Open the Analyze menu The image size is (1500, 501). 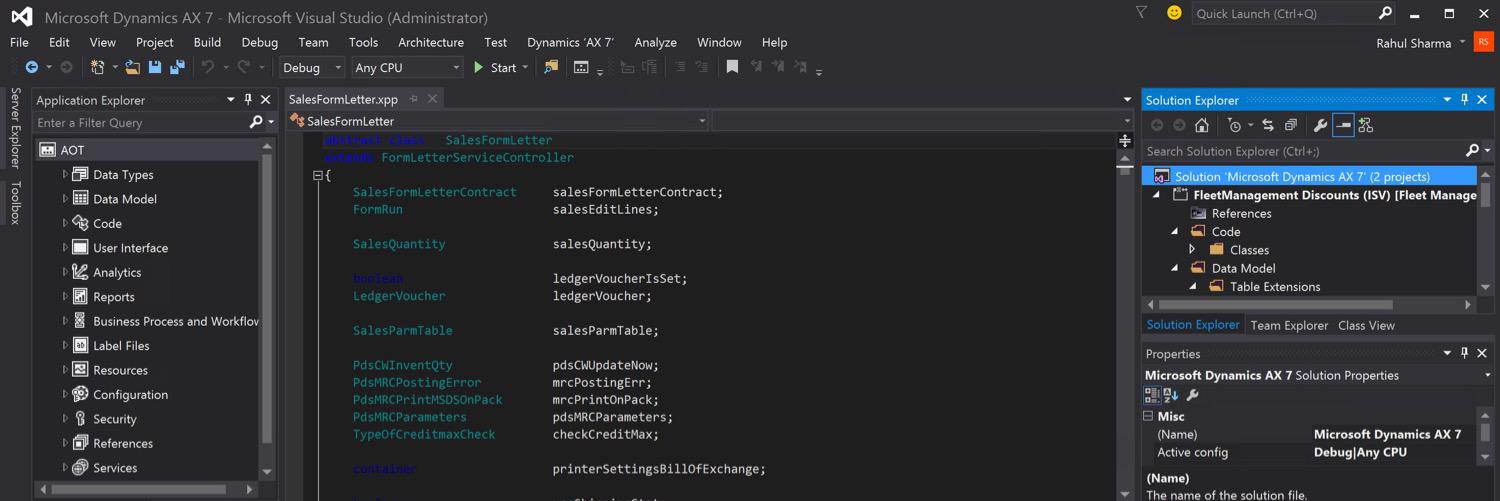(x=655, y=42)
